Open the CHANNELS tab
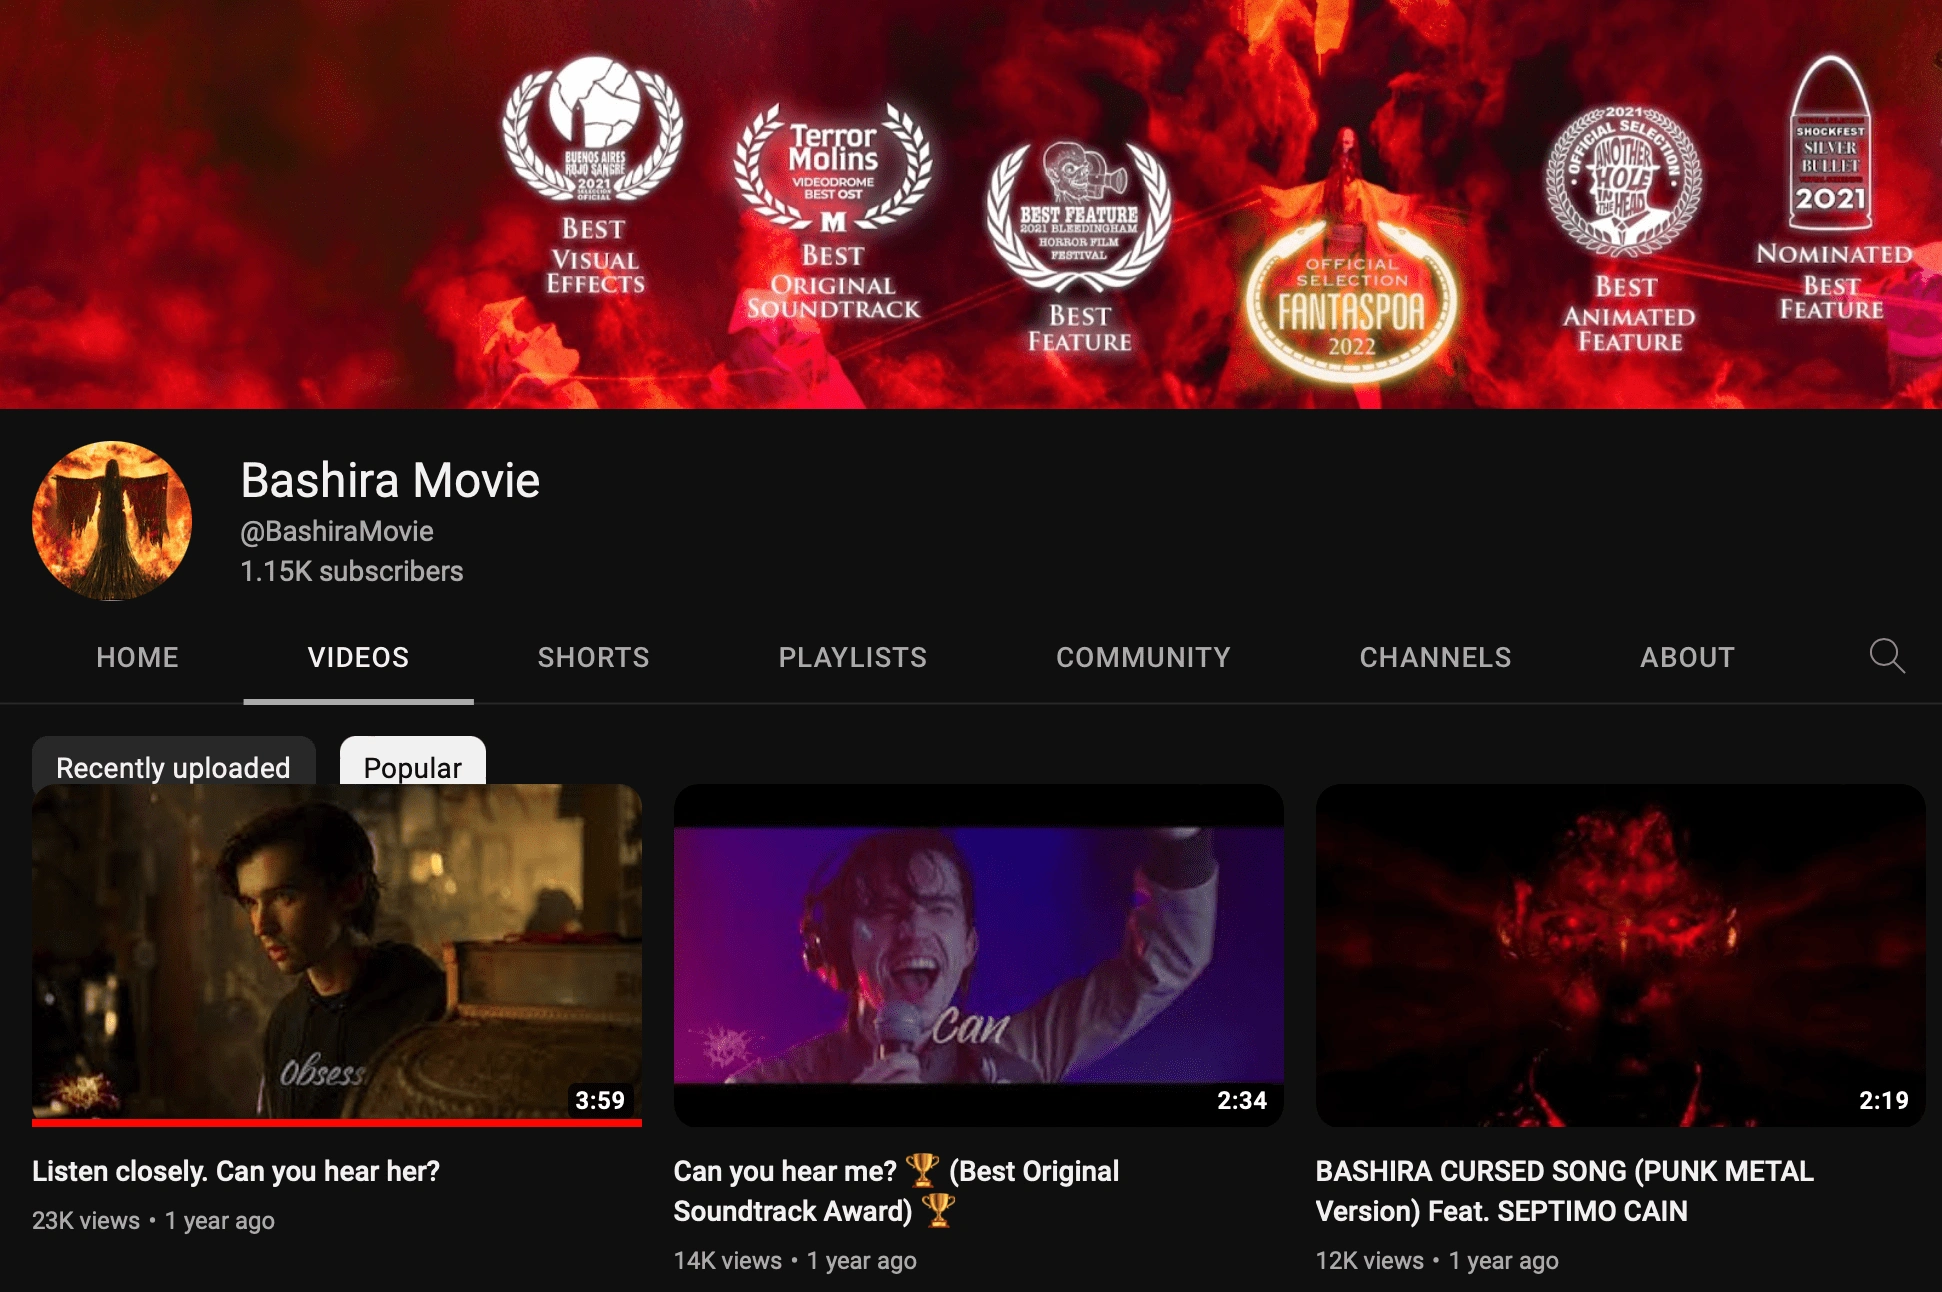Viewport: 1942px width, 1292px height. (x=1435, y=657)
